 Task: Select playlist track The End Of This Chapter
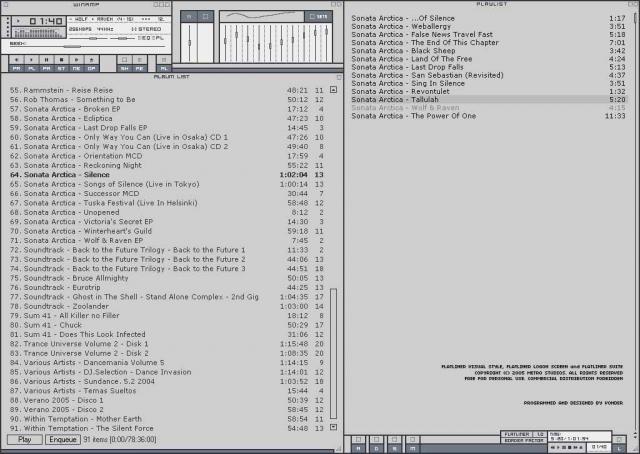(x=489, y=43)
